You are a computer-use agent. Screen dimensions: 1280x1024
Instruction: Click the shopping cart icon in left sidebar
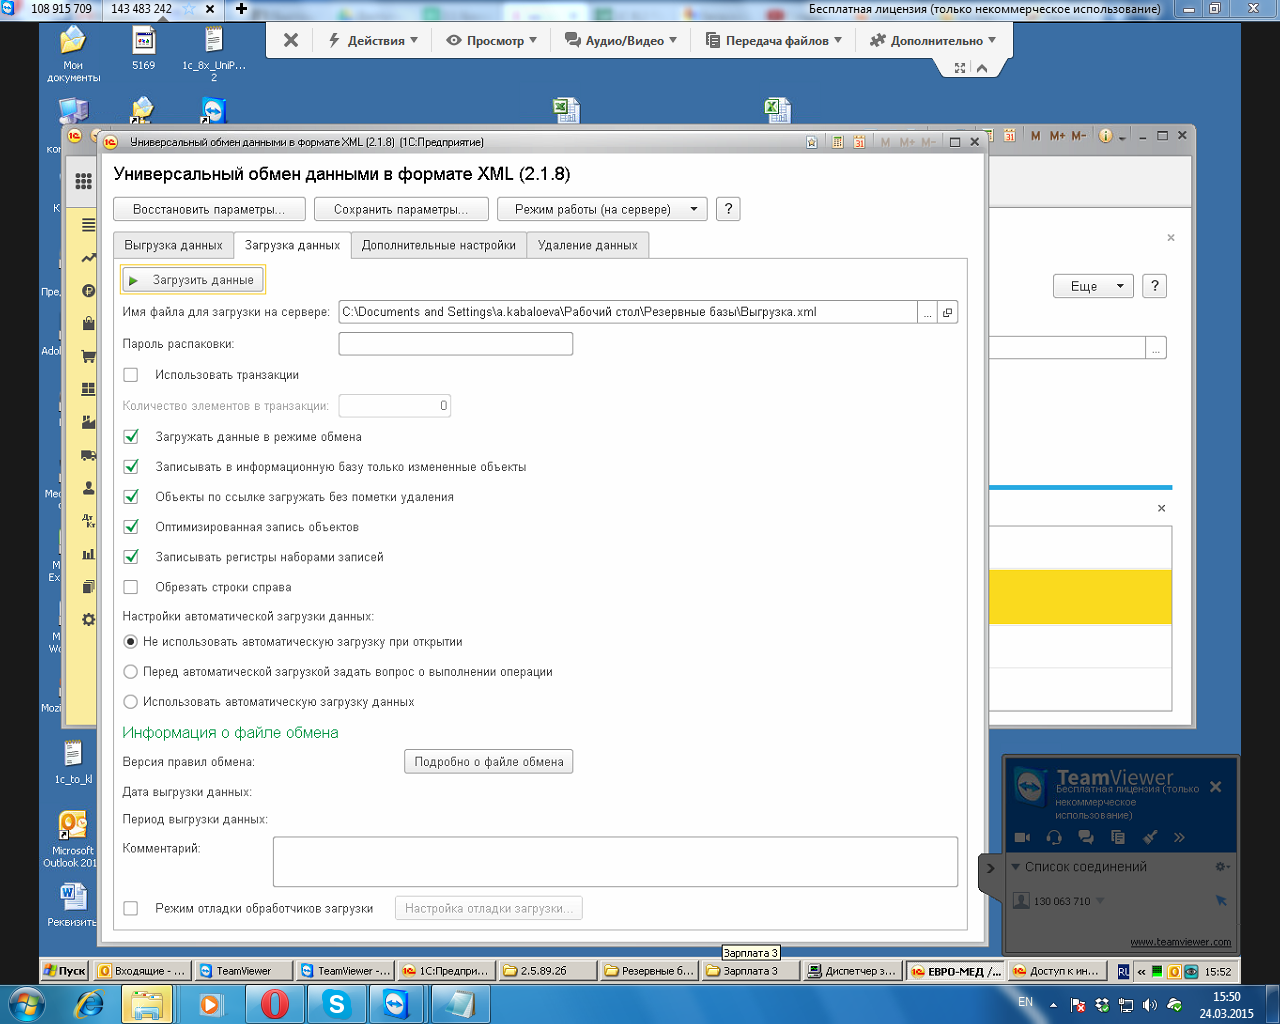[88, 356]
